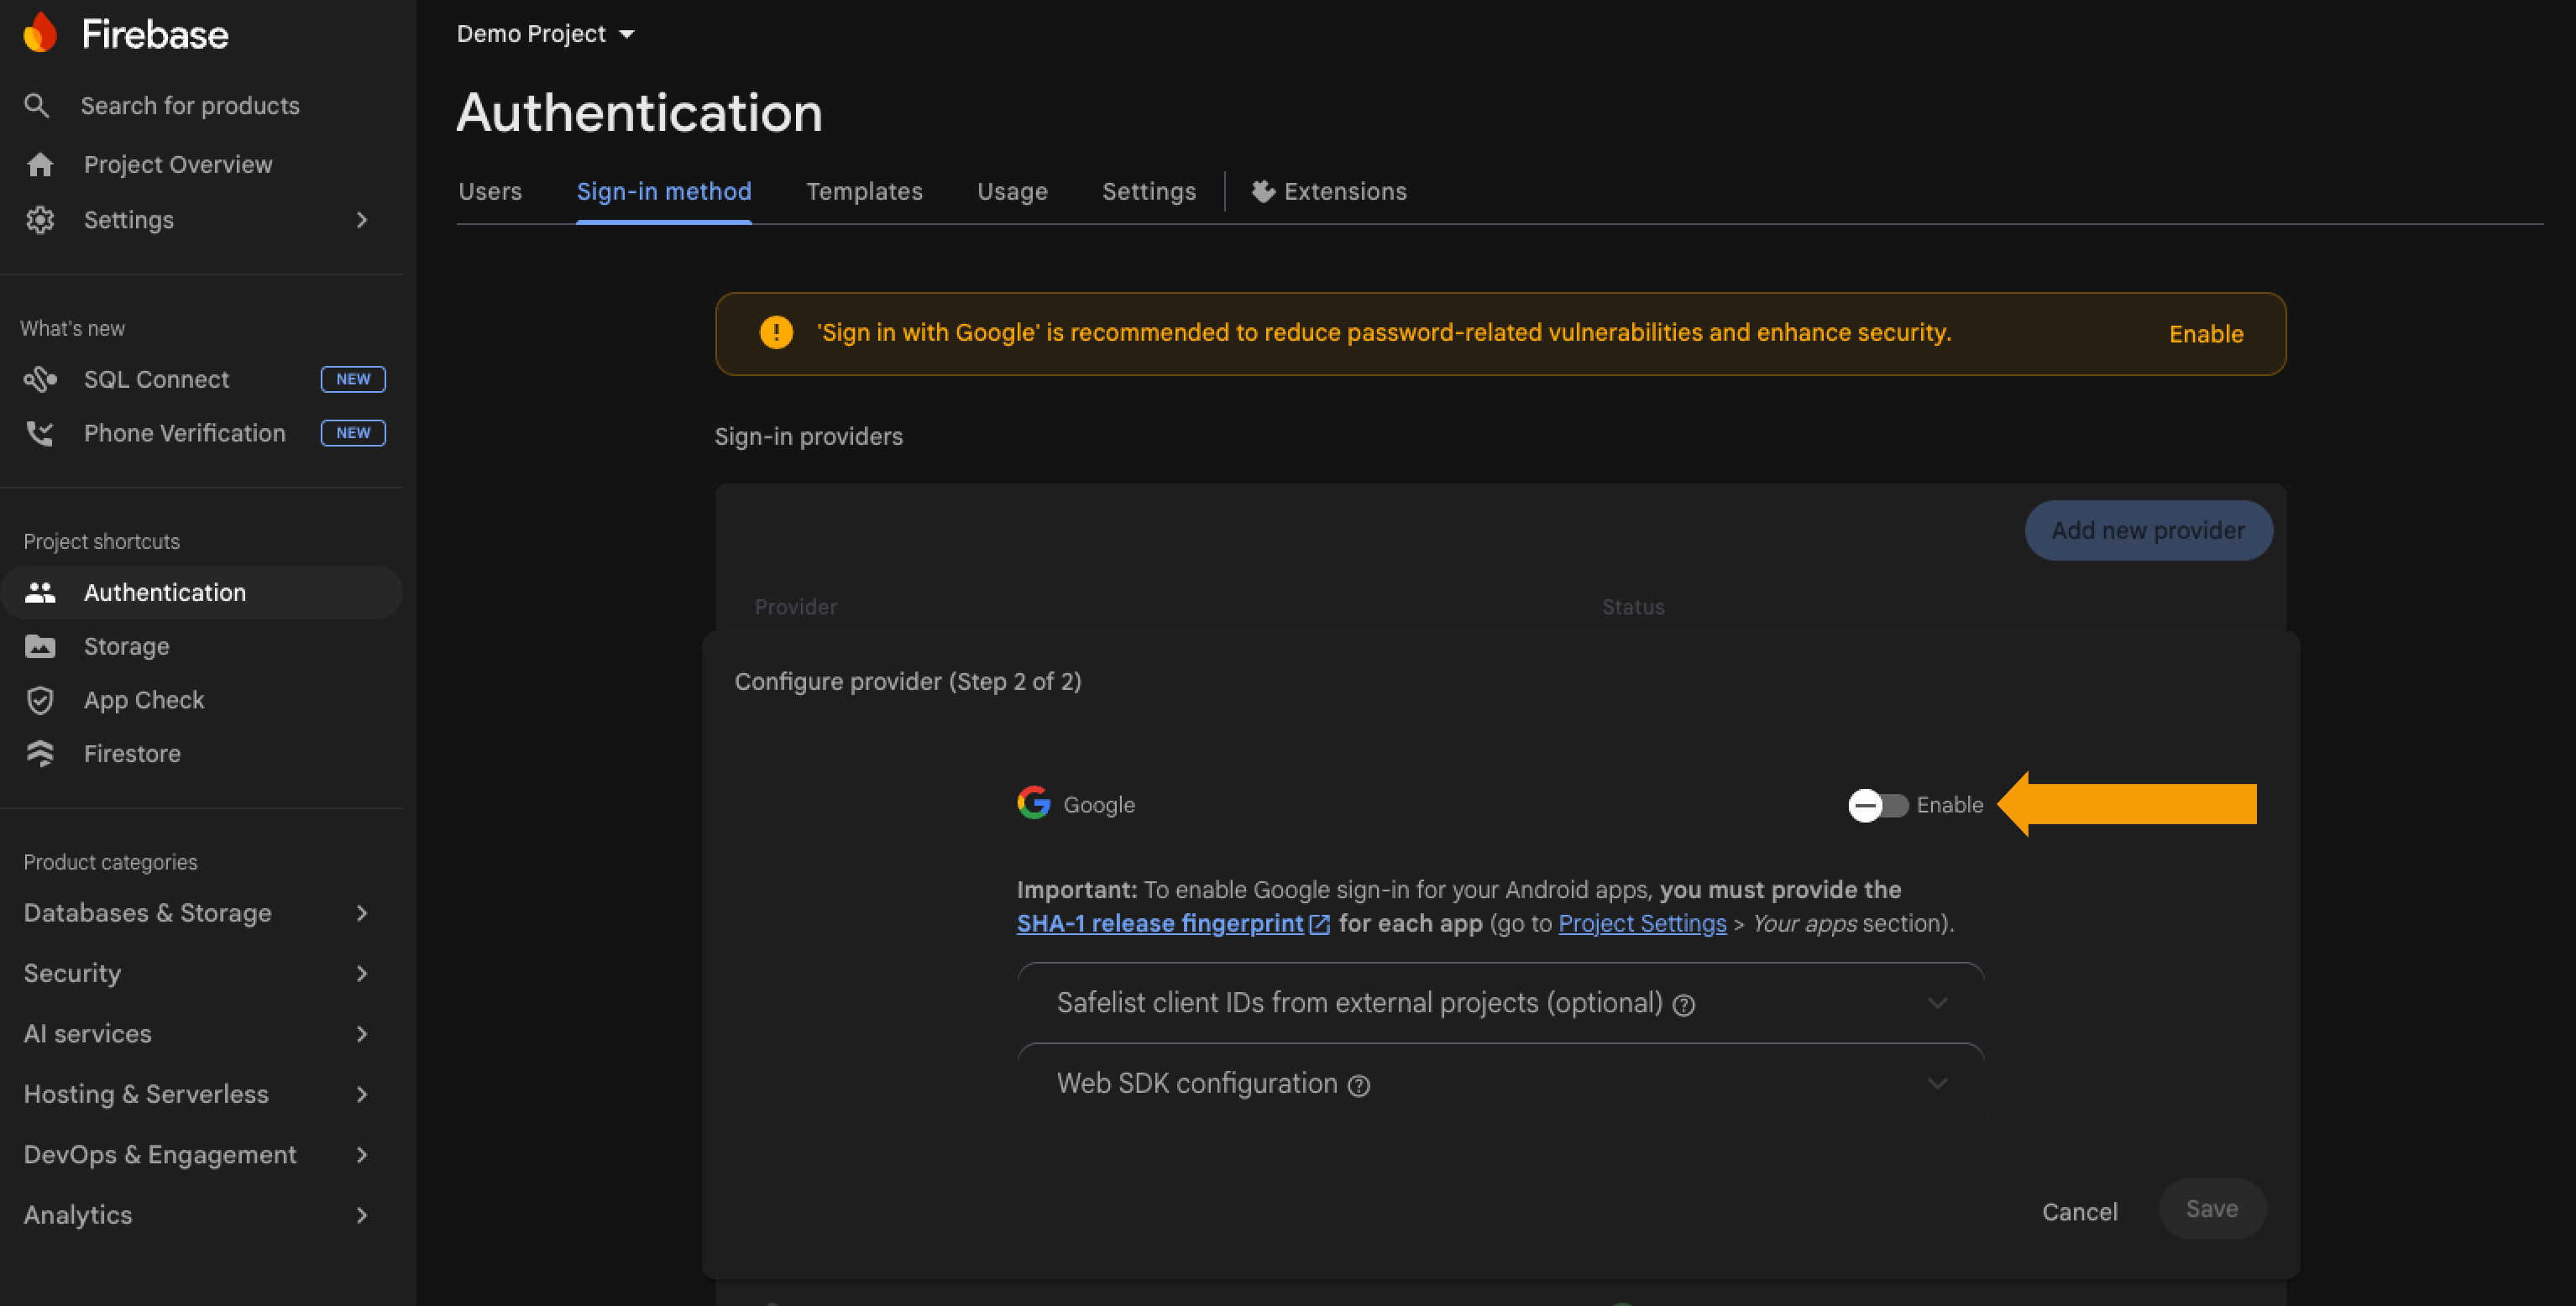2576x1306 pixels.
Task: Click the Settings gear icon in sidebar
Action: tap(40, 220)
